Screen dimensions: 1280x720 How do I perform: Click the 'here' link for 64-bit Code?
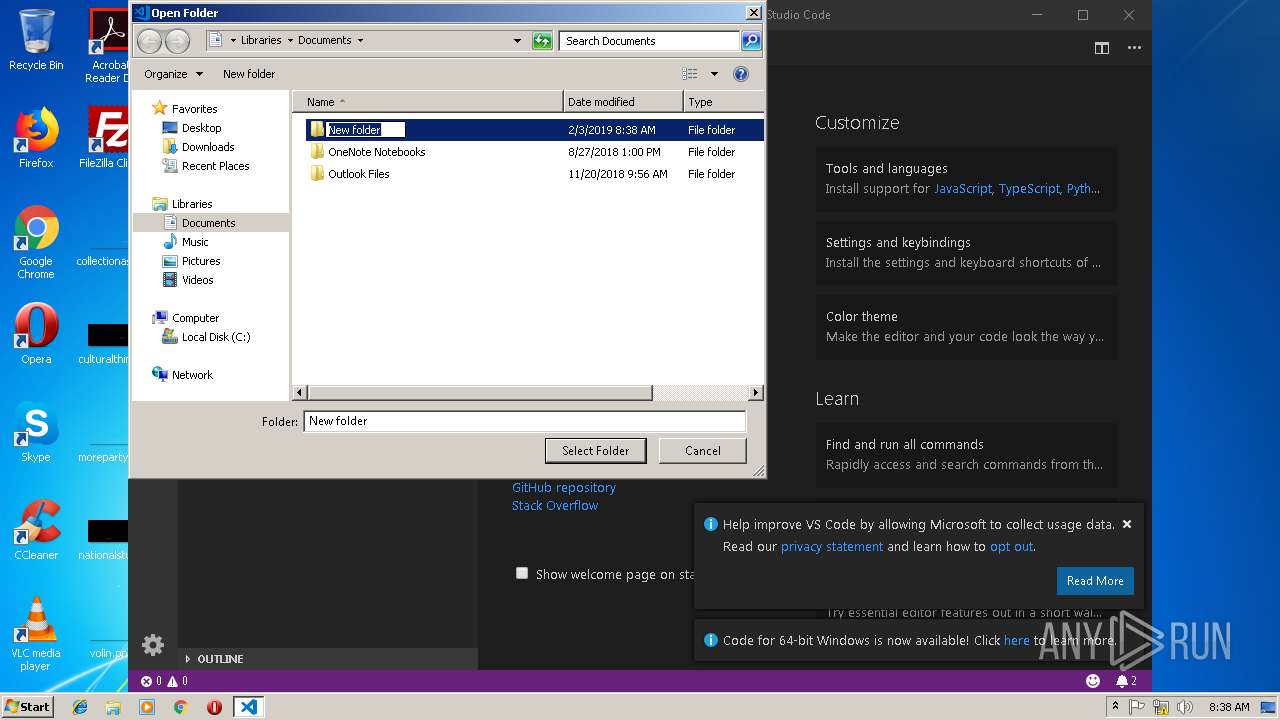(1017, 641)
